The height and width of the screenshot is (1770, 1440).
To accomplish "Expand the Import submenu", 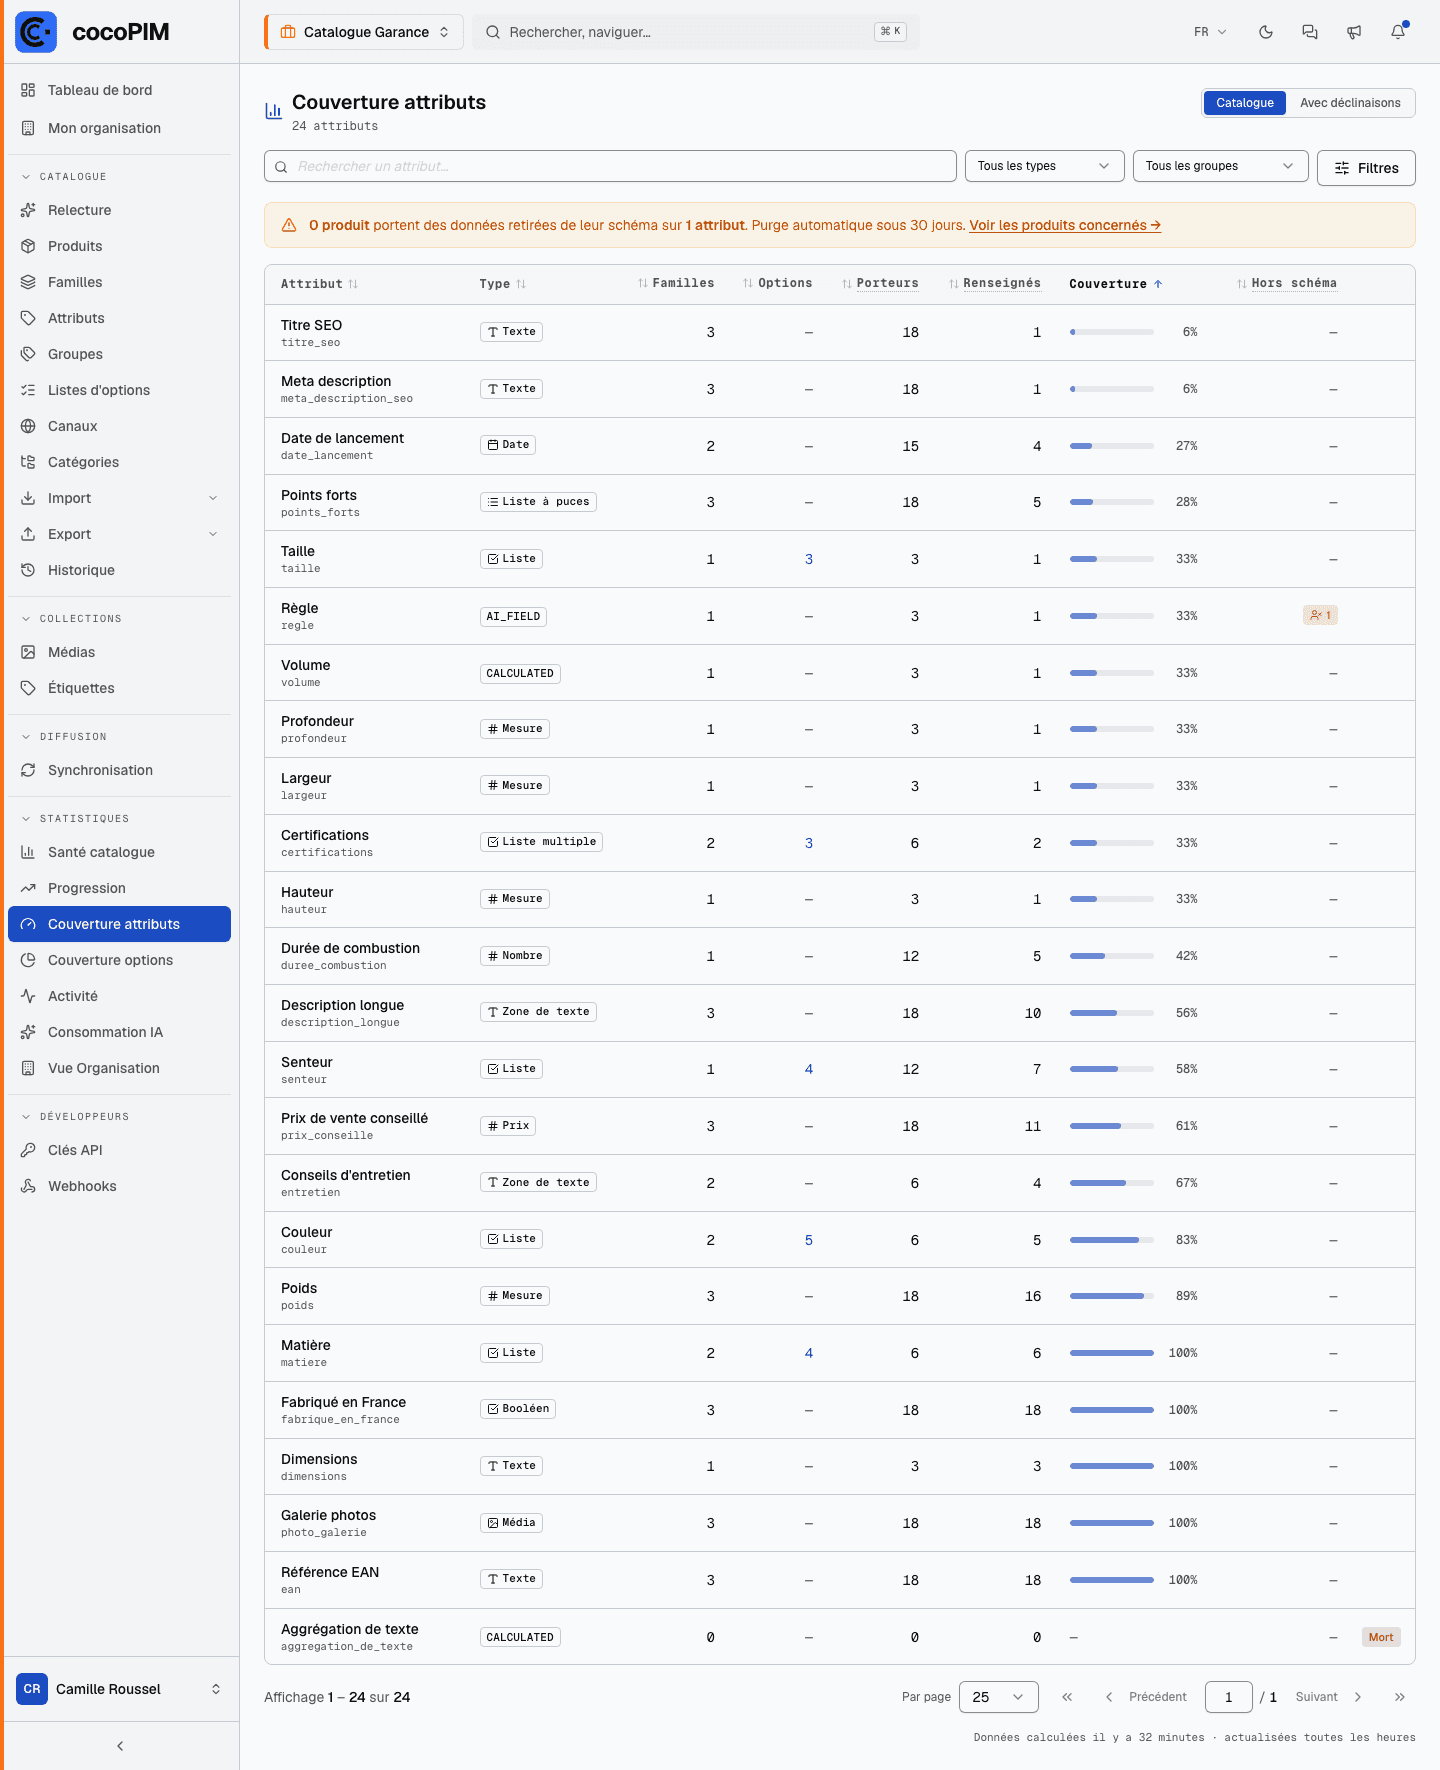I will (x=120, y=498).
